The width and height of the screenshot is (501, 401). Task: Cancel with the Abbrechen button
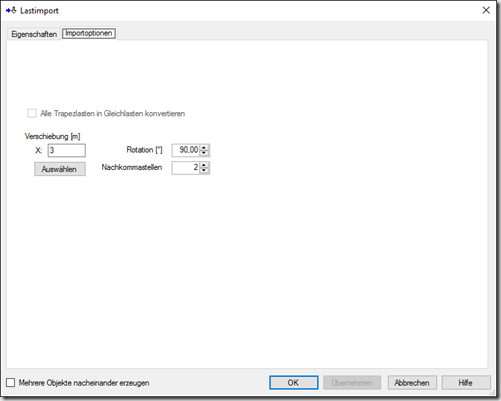[412, 383]
